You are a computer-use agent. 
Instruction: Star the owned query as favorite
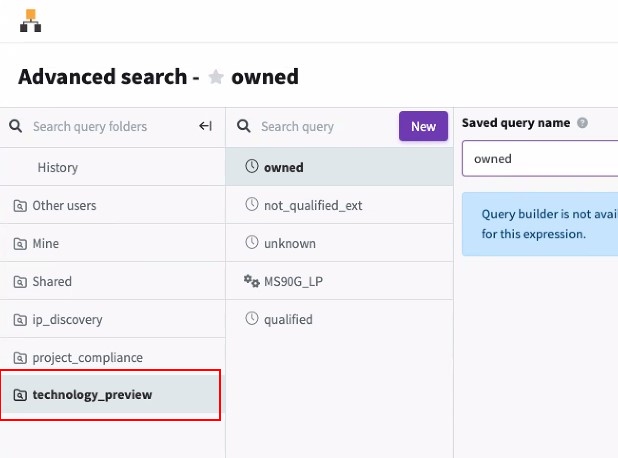click(x=216, y=78)
